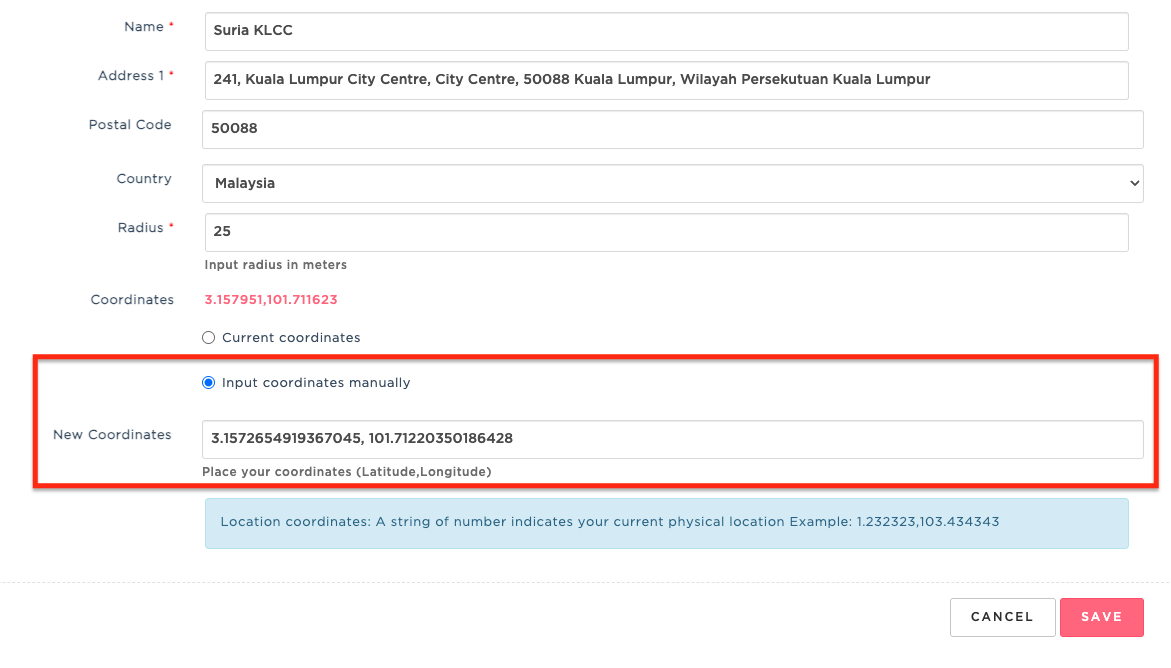The image size is (1171, 668).
Task: Click the blue Location coordinates info box
Action: (x=666, y=523)
